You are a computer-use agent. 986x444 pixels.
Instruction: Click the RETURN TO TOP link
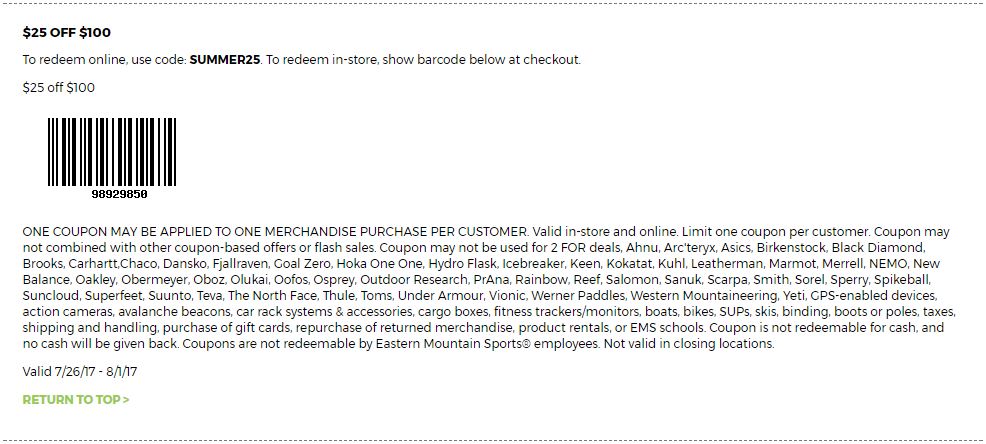pos(70,399)
